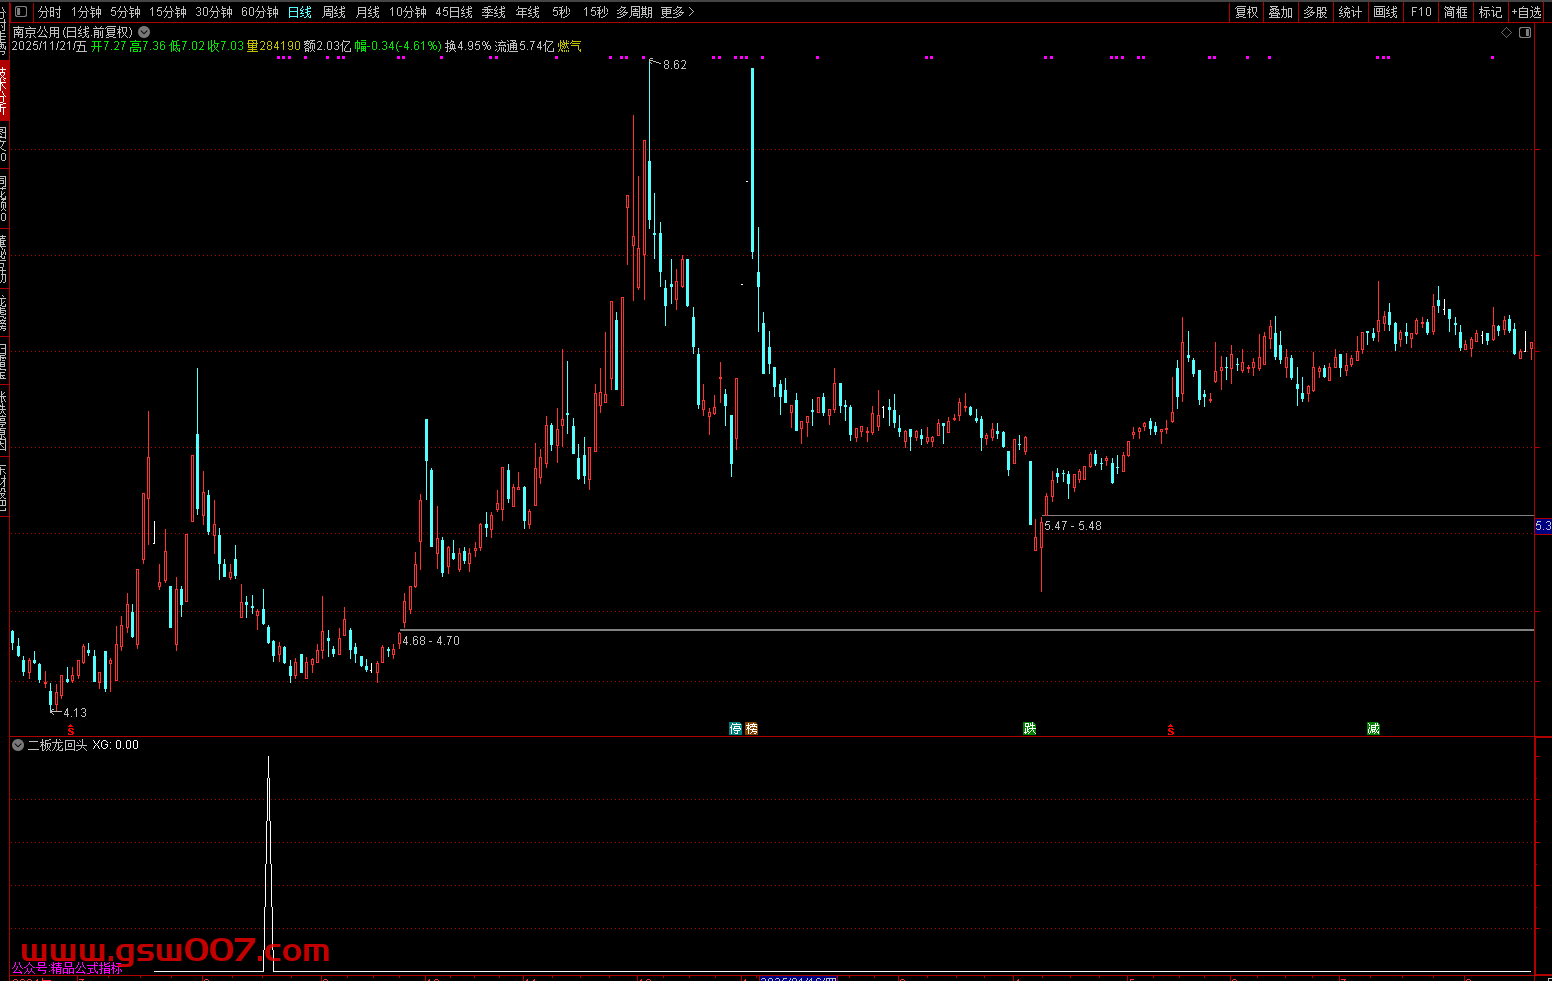Toggle 复权 price adjustment

tap(1246, 12)
